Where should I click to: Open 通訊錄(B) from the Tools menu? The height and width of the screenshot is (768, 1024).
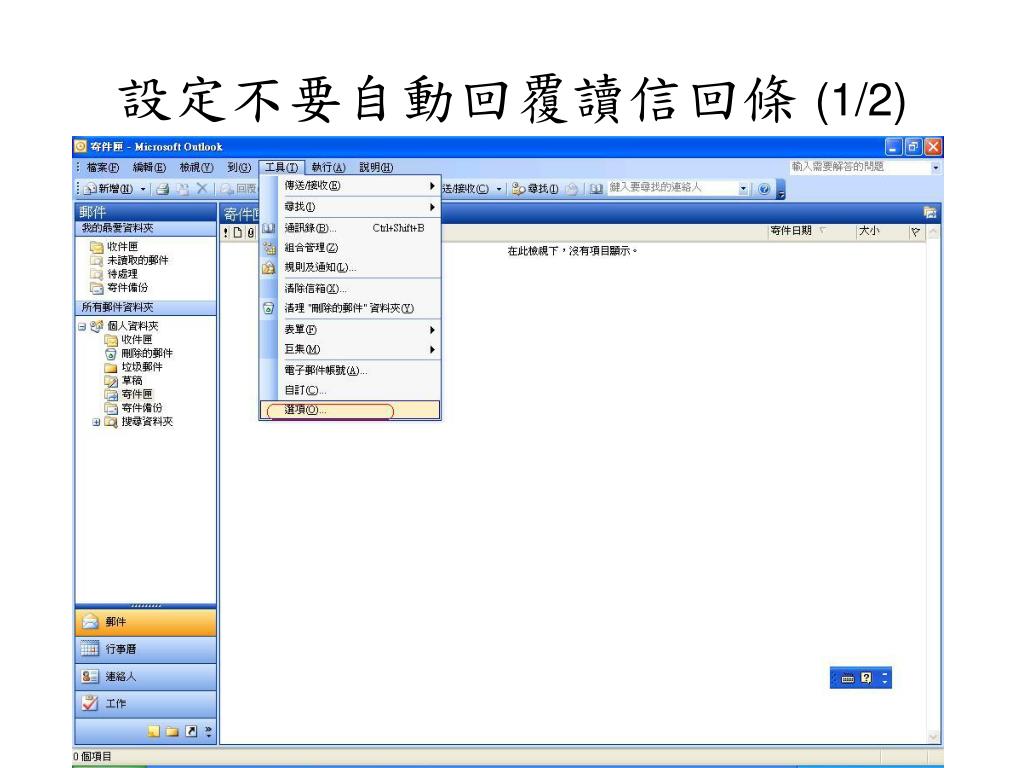tap(350, 228)
